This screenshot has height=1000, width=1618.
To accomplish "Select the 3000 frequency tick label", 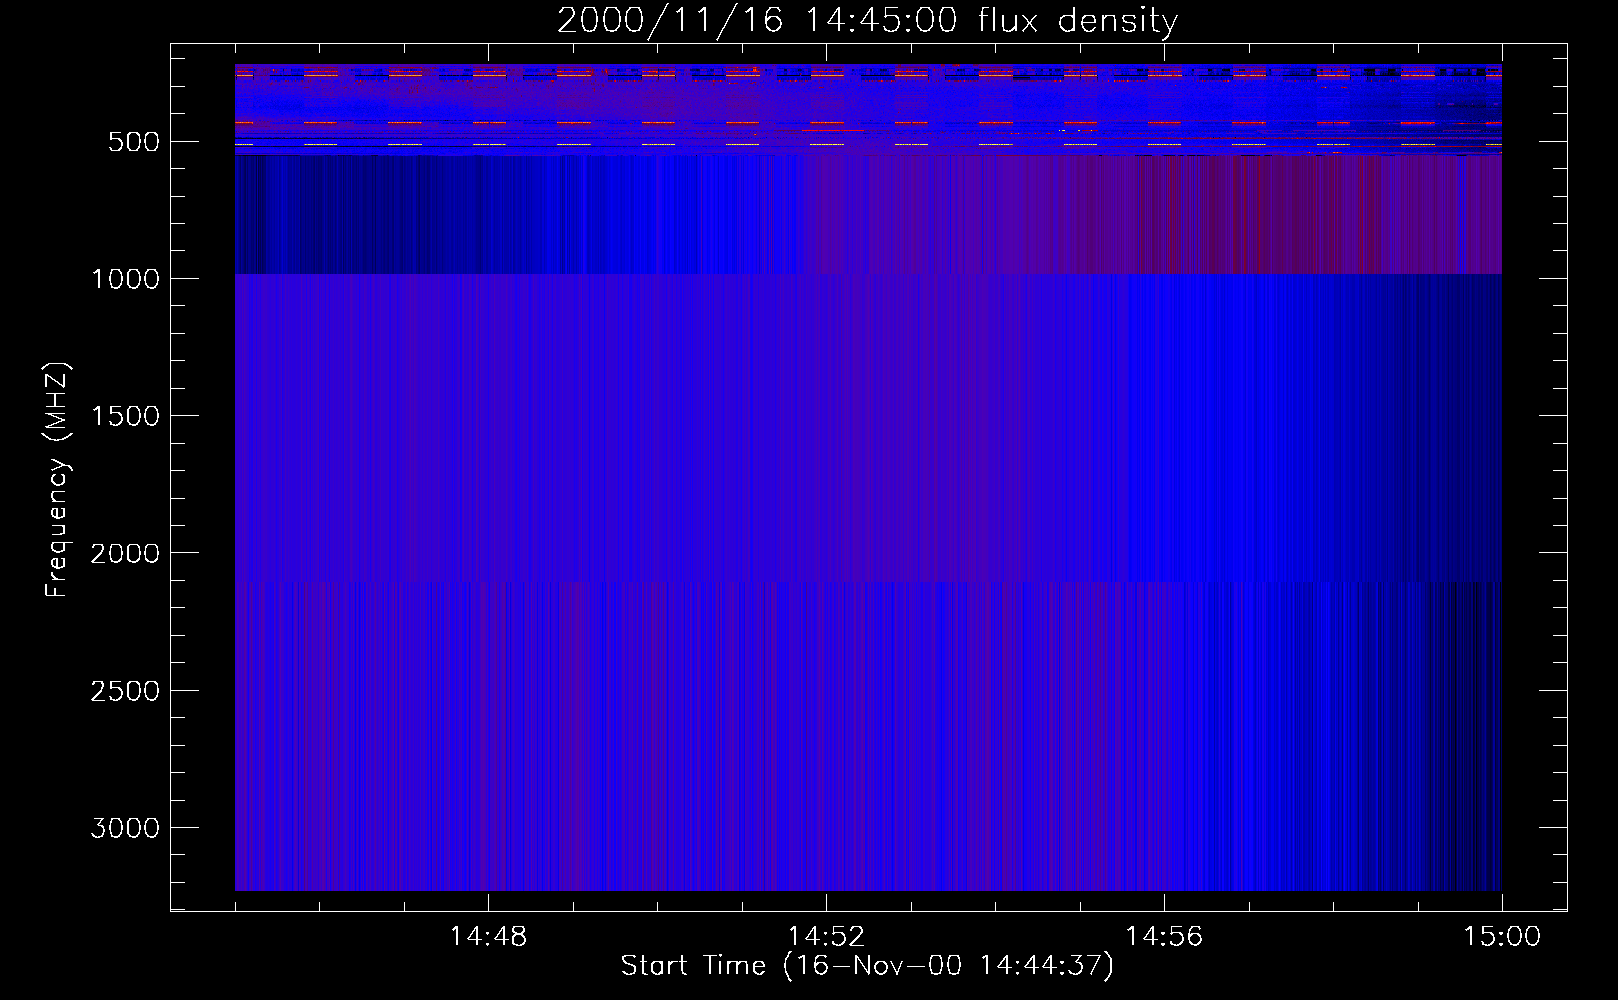I will pyautogui.click(x=125, y=828).
